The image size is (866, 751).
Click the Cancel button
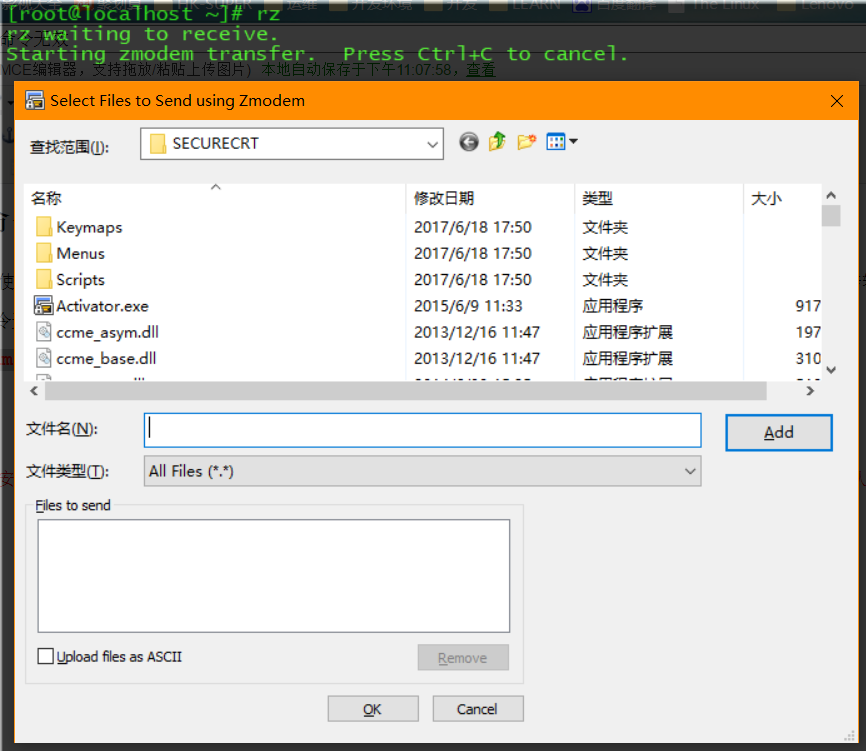(x=478, y=709)
